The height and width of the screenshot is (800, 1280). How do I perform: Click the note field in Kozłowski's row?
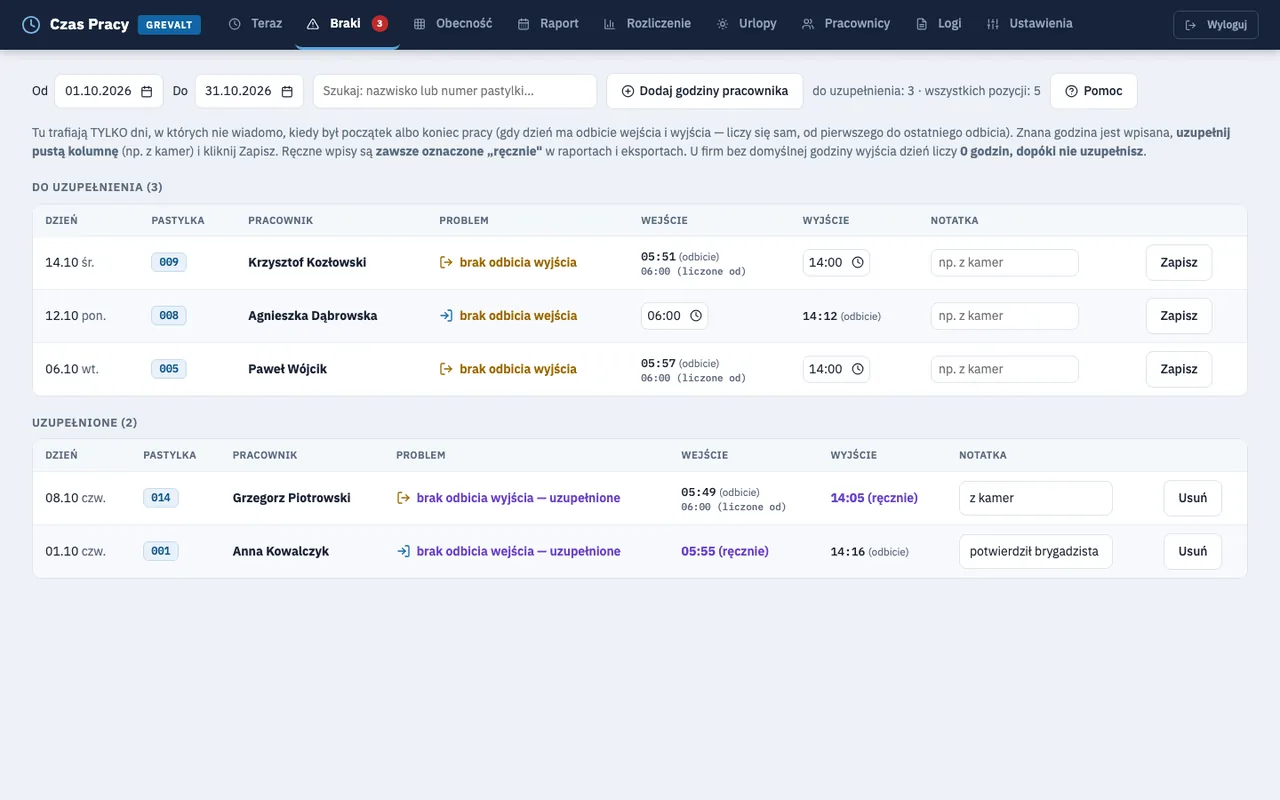1005,263
